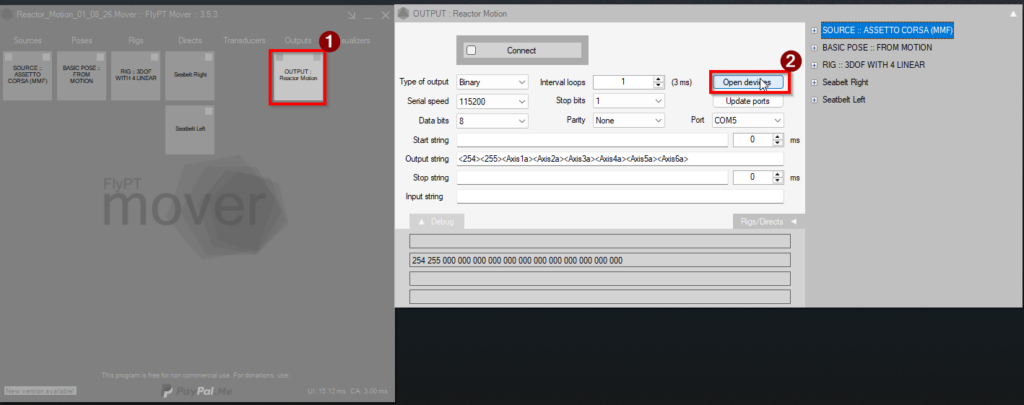Image resolution: width=1024 pixels, height=405 pixels.
Task: Click the Update ports button
Action: [747, 102]
